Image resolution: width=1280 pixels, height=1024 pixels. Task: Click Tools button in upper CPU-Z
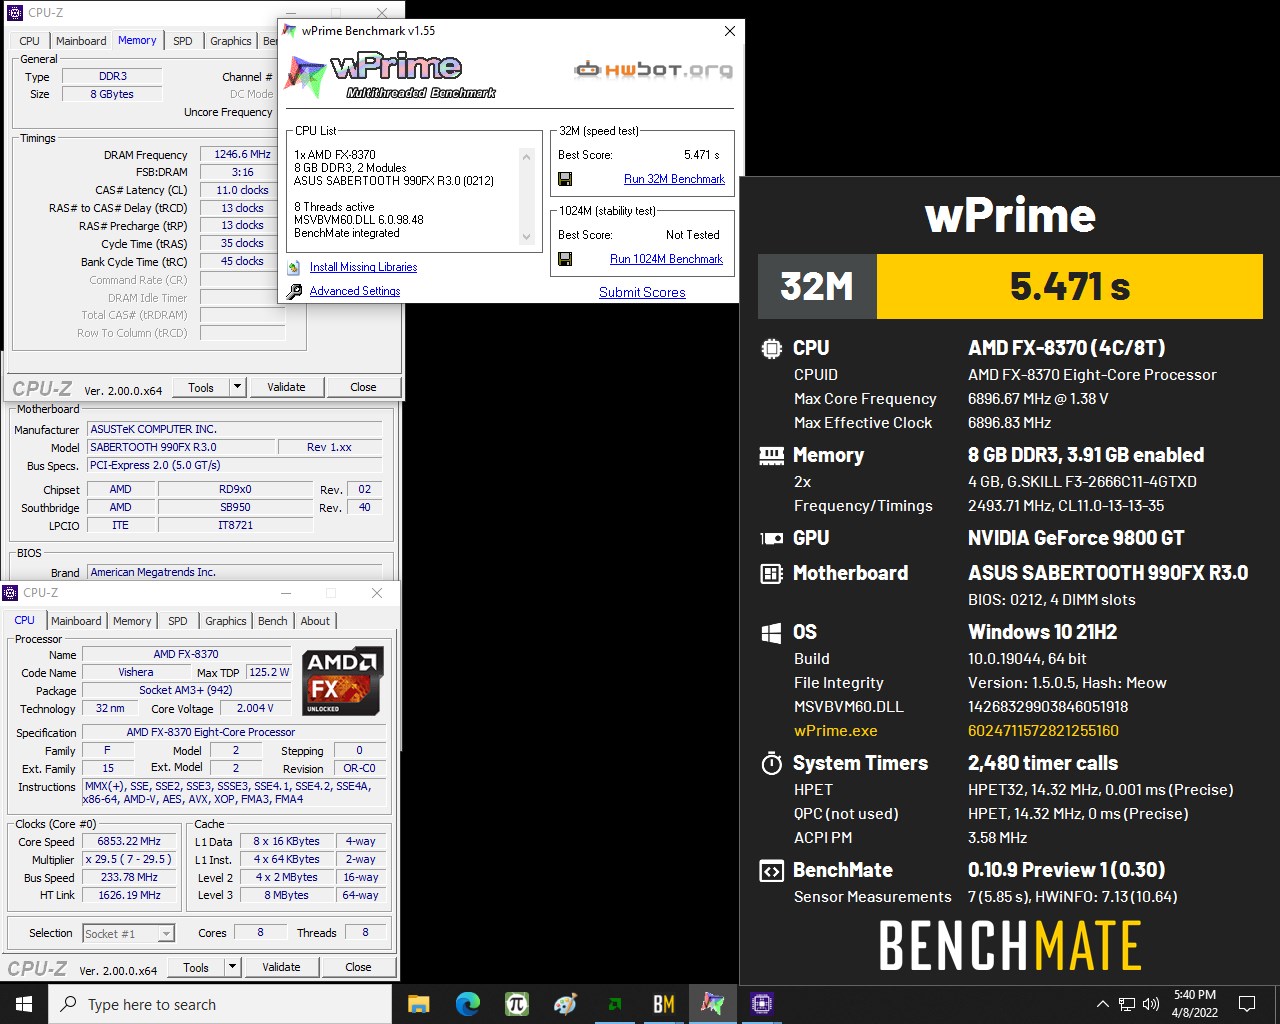201,387
